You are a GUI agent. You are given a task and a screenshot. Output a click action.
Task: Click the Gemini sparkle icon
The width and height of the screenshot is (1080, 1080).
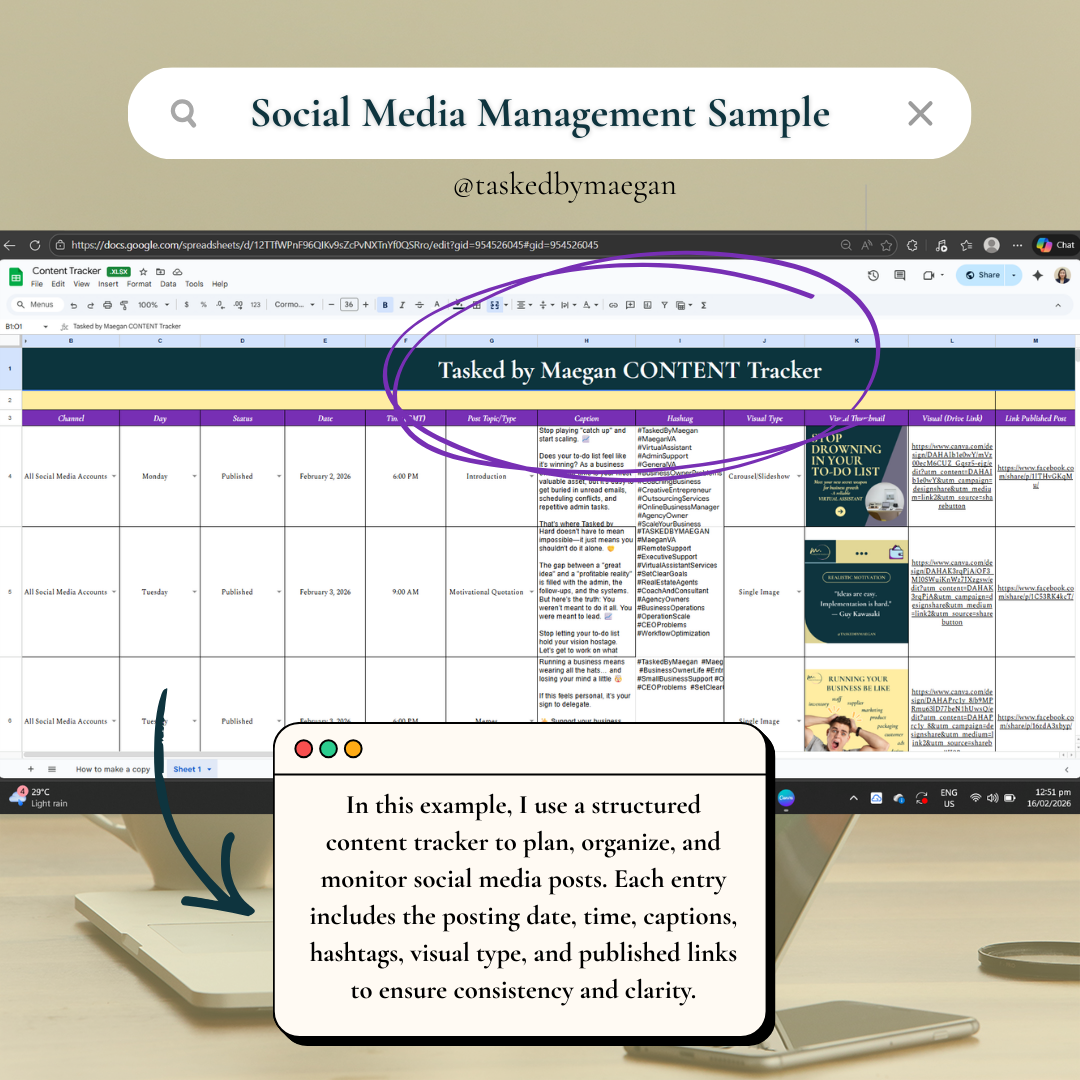1038,275
